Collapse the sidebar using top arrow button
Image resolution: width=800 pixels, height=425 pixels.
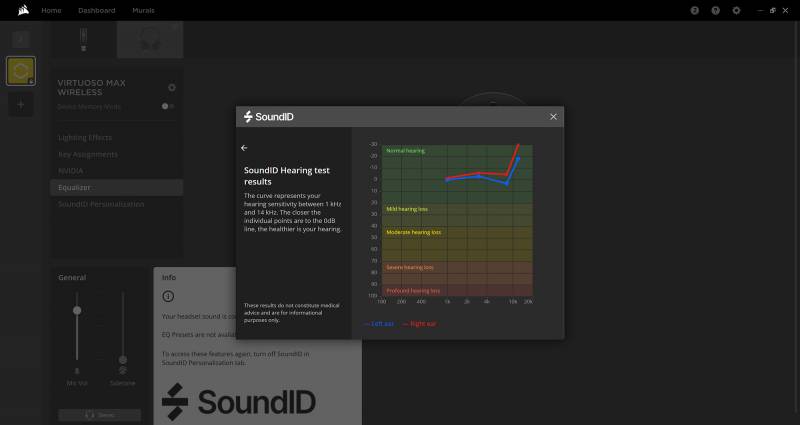coord(21,38)
